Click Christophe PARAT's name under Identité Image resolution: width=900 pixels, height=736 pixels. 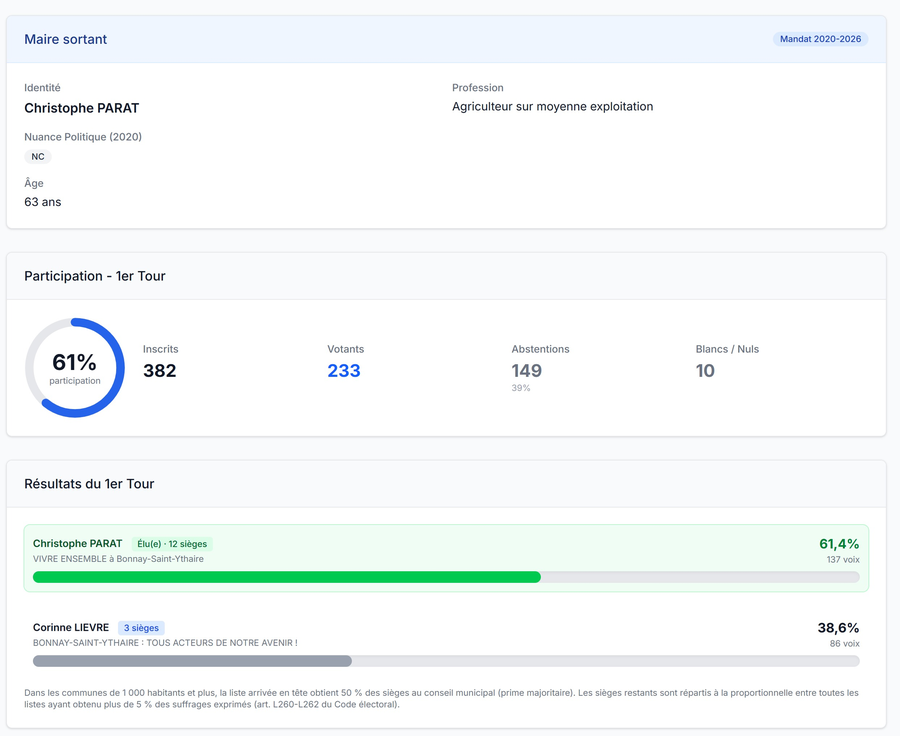coord(82,108)
